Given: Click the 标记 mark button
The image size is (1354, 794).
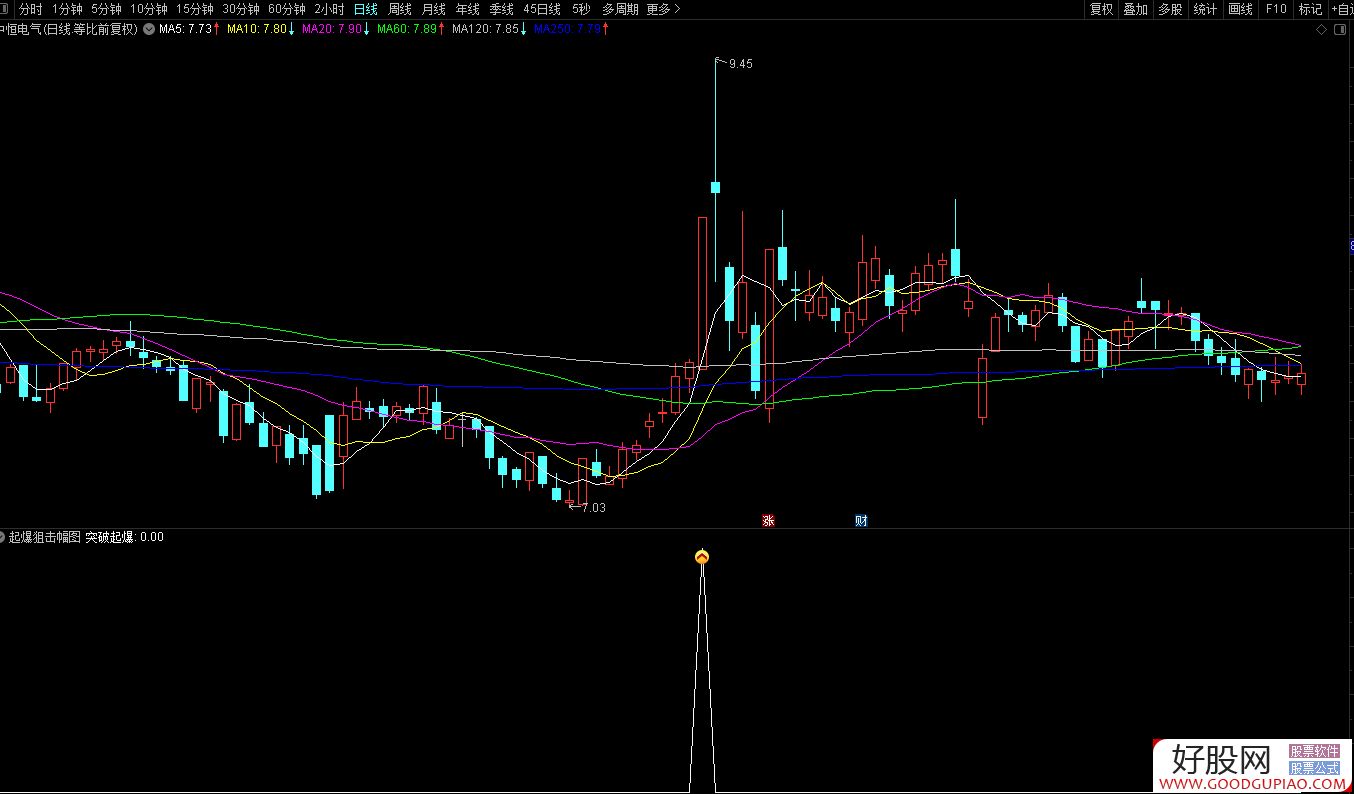Looking at the screenshot, I should tap(1310, 9).
